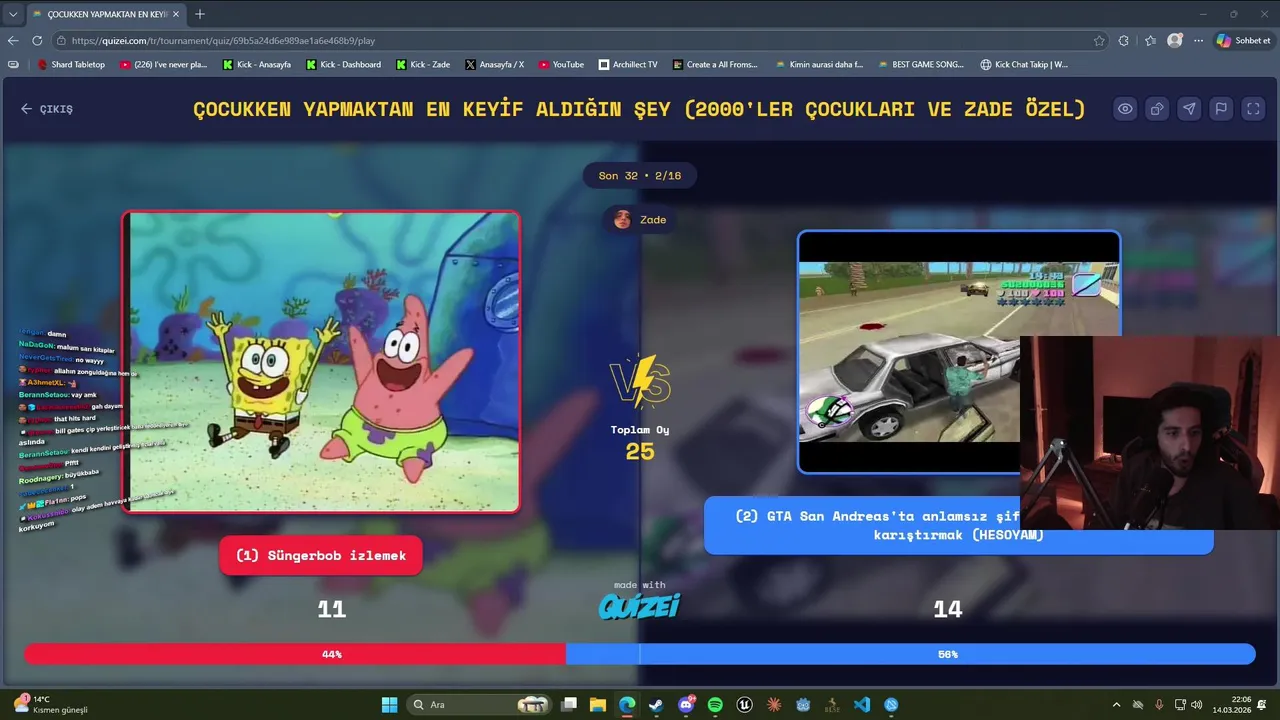This screenshot has width=1280, height=720.
Task: Open the Kick - Zade bookmark
Action: [x=423, y=64]
